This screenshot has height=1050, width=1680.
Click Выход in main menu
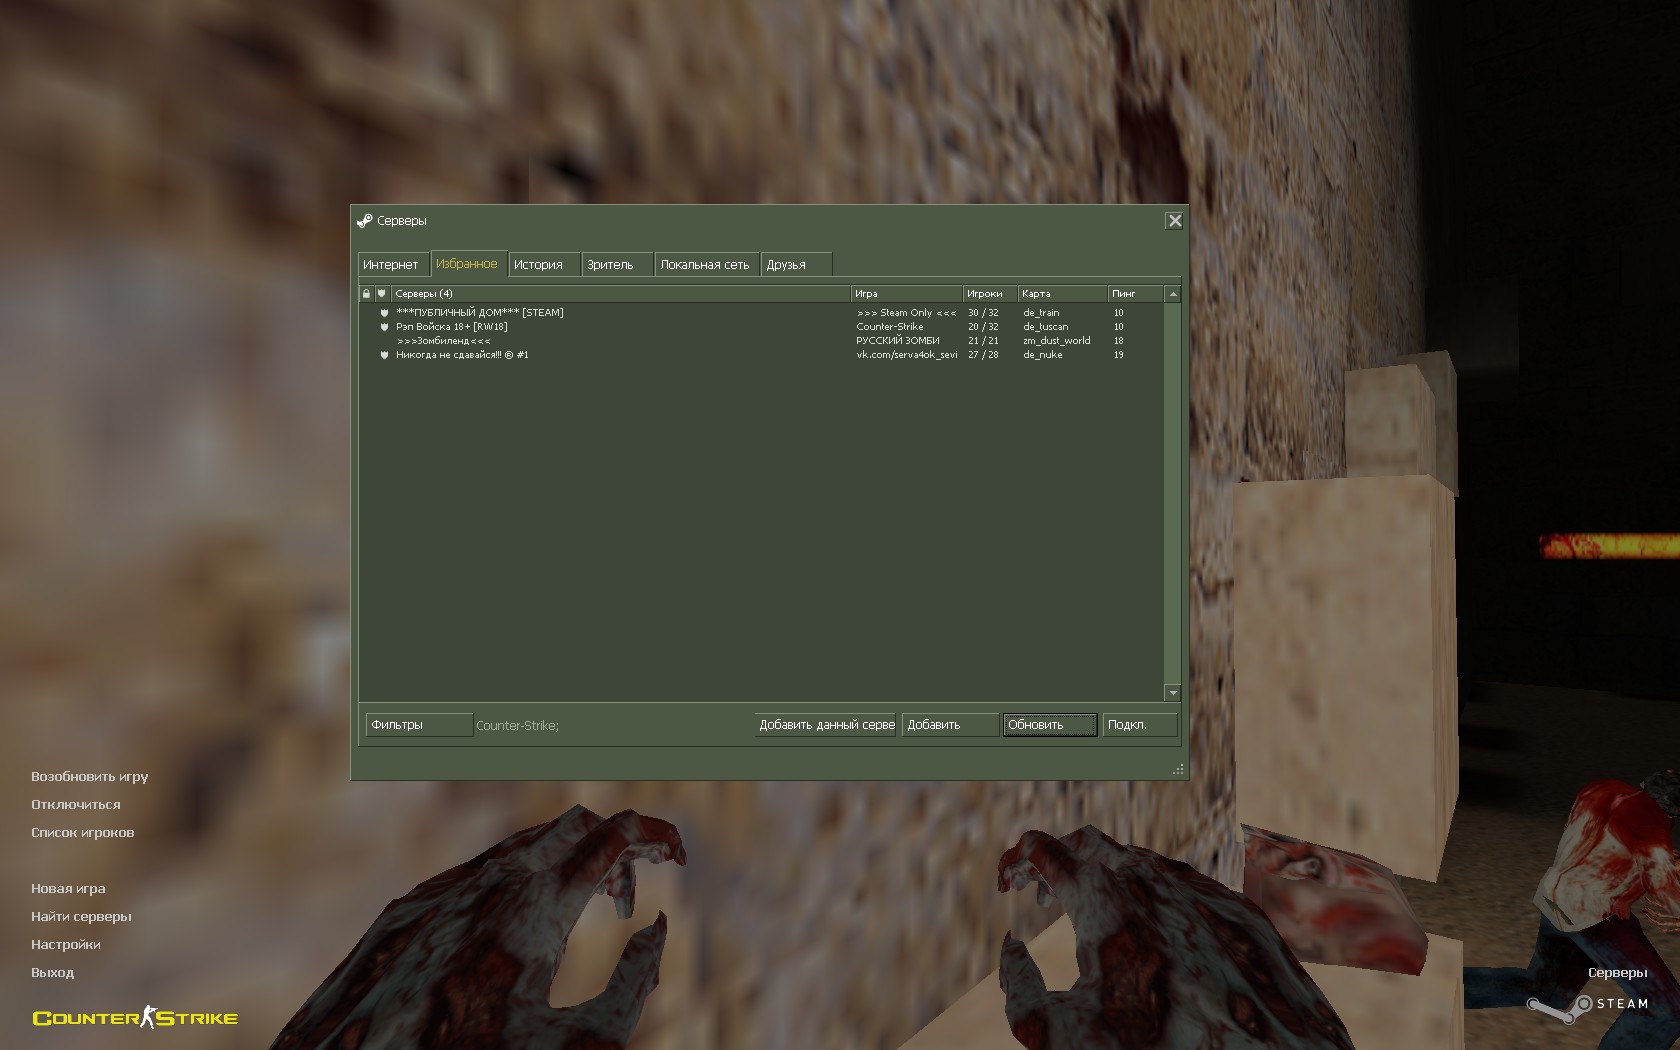pyautogui.click(x=53, y=973)
